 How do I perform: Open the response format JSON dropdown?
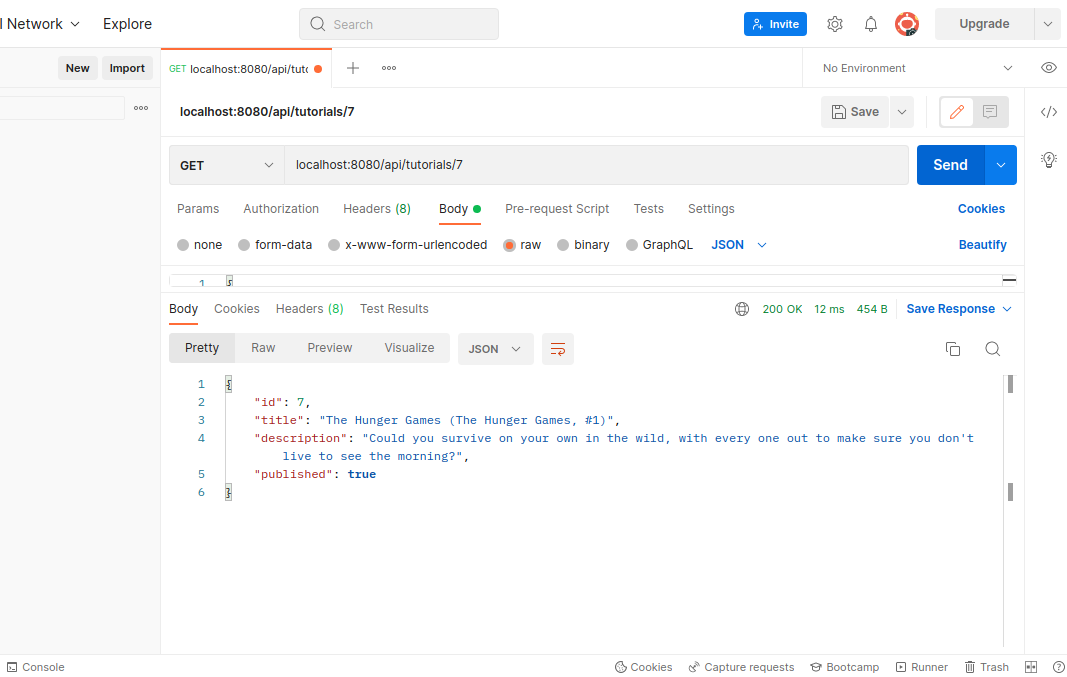coord(495,349)
